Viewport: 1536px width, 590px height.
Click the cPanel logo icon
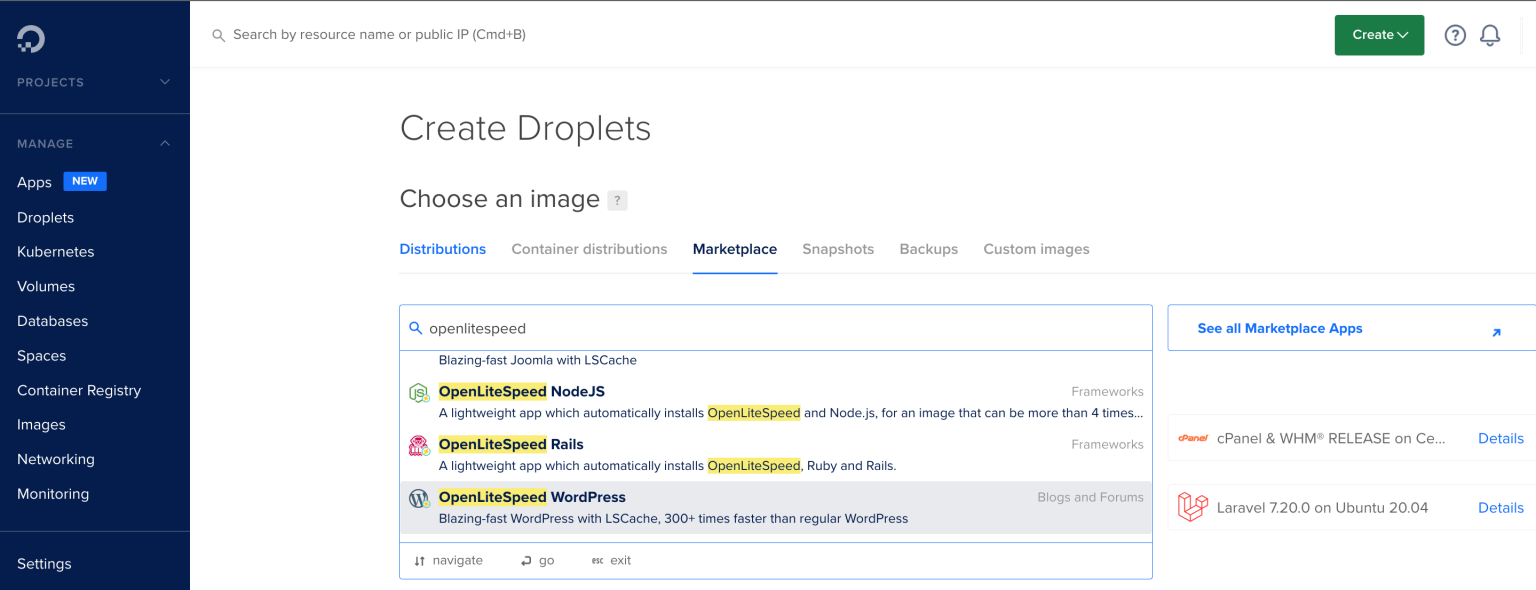(x=1193, y=438)
